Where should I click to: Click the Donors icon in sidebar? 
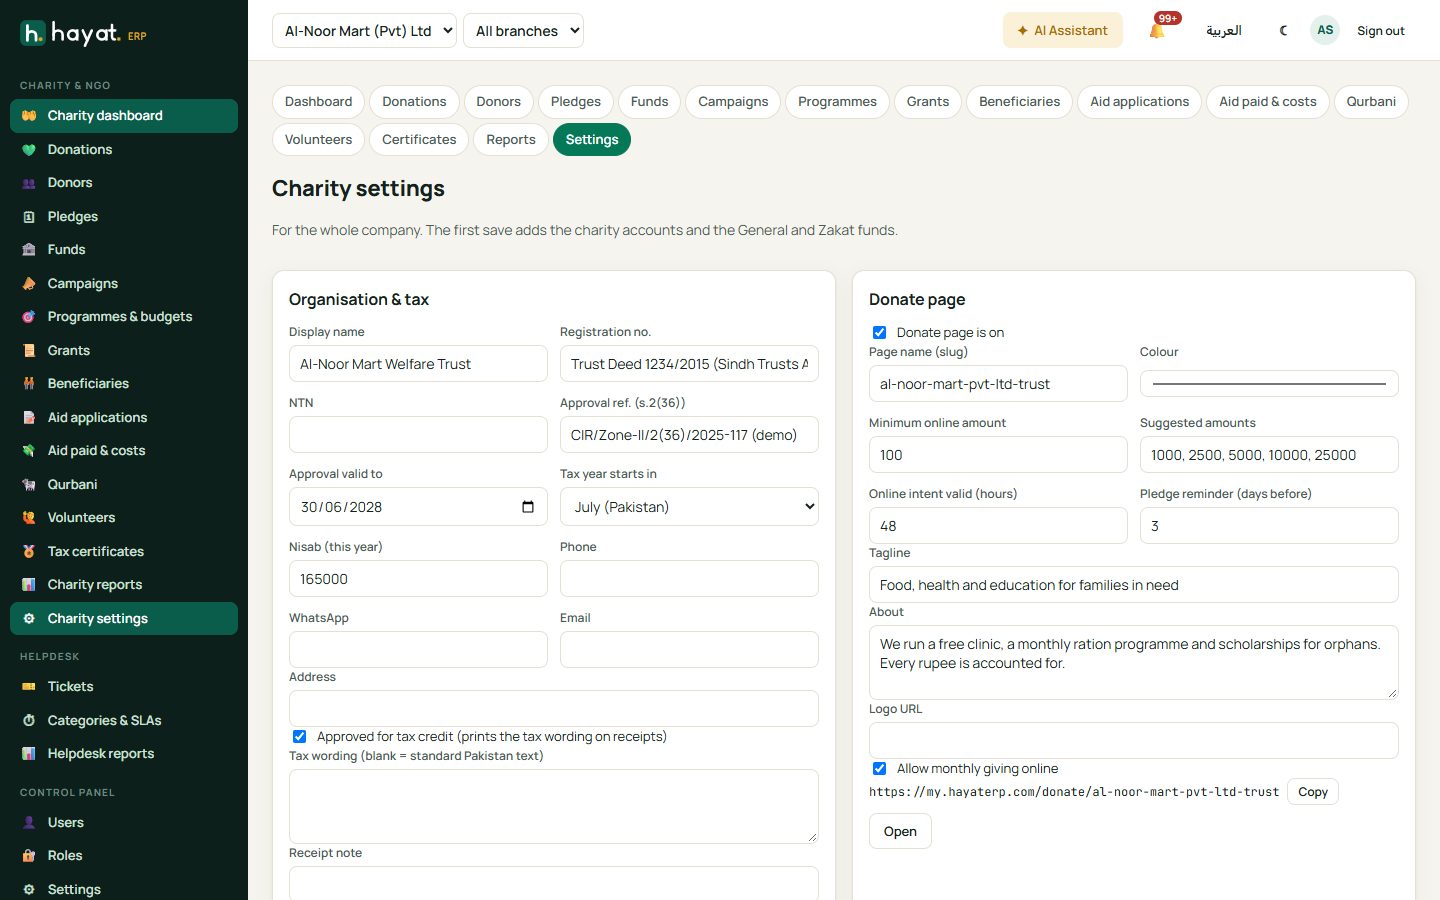[29, 183]
